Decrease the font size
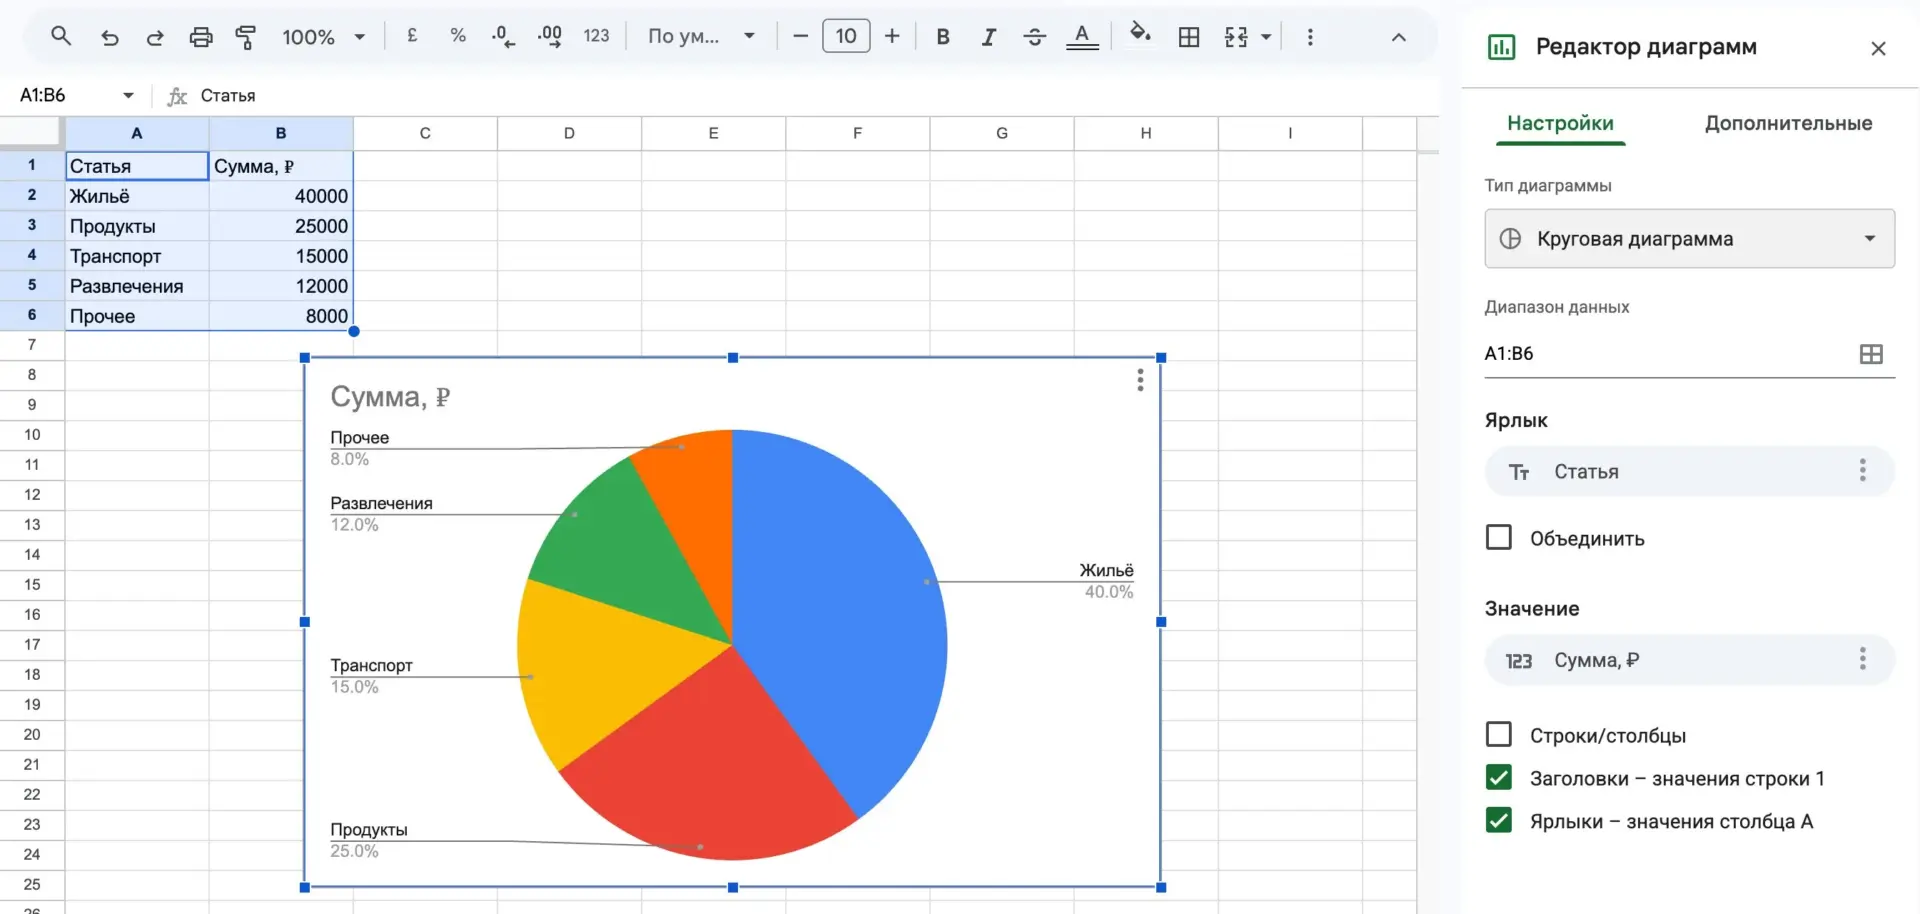Image resolution: width=1920 pixels, height=914 pixels. pyautogui.click(x=800, y=36)
